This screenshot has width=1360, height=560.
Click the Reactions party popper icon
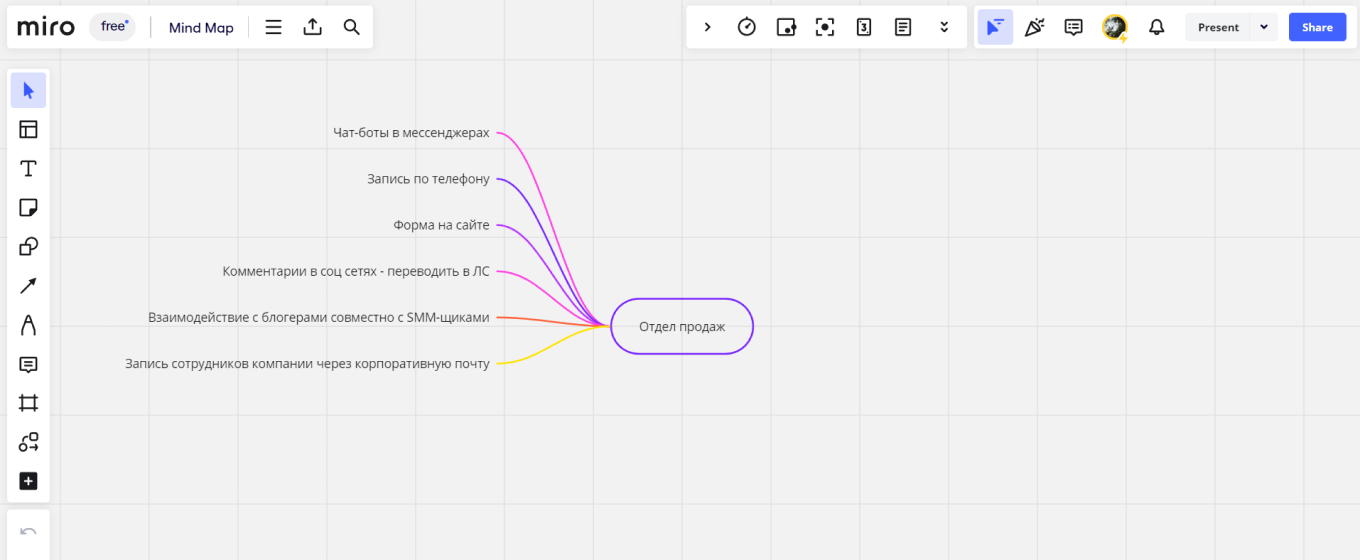1034,27
